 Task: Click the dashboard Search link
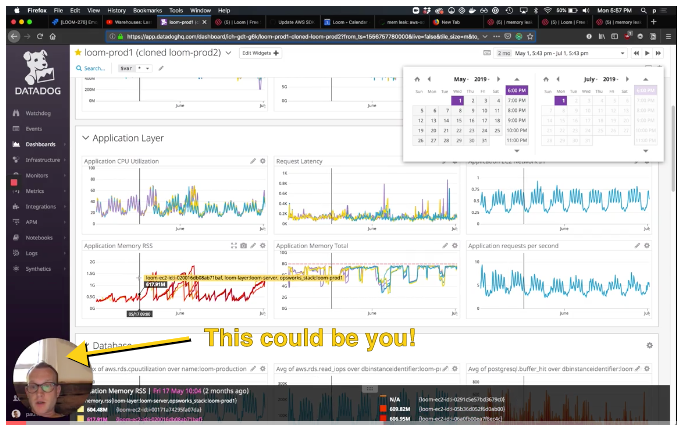(90, 68)
